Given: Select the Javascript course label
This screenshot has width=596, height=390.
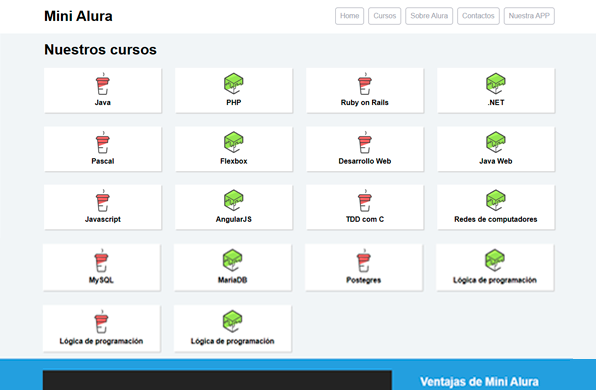Looking at the screenshot, I should (103, 219).
